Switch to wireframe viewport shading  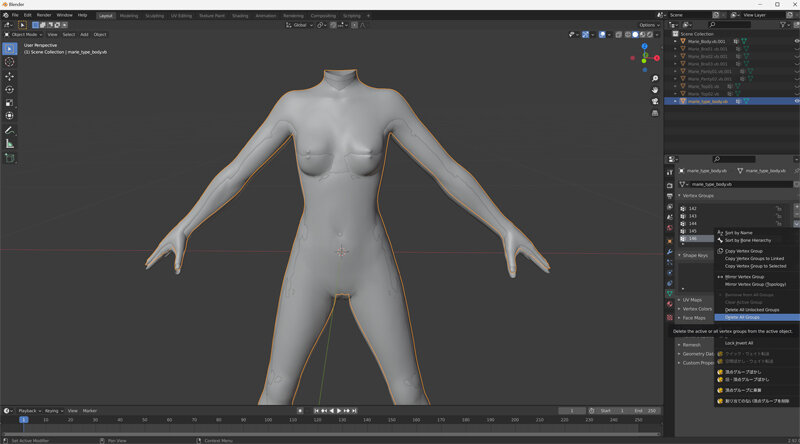point(628,35)
